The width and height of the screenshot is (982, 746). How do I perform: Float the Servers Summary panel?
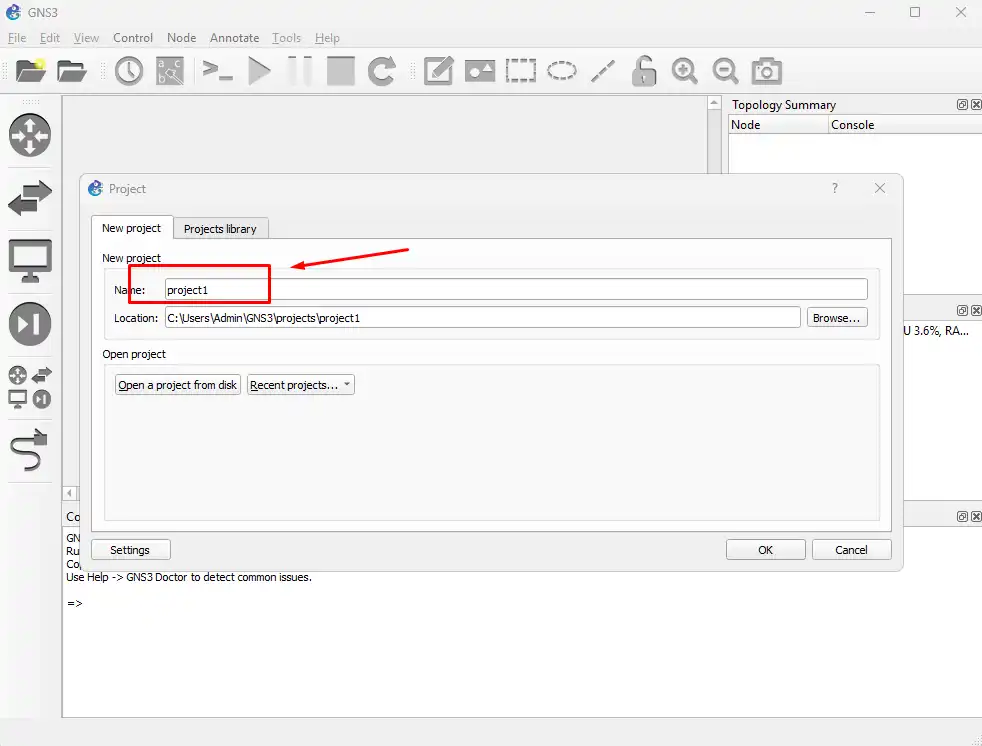pos(963,311)
